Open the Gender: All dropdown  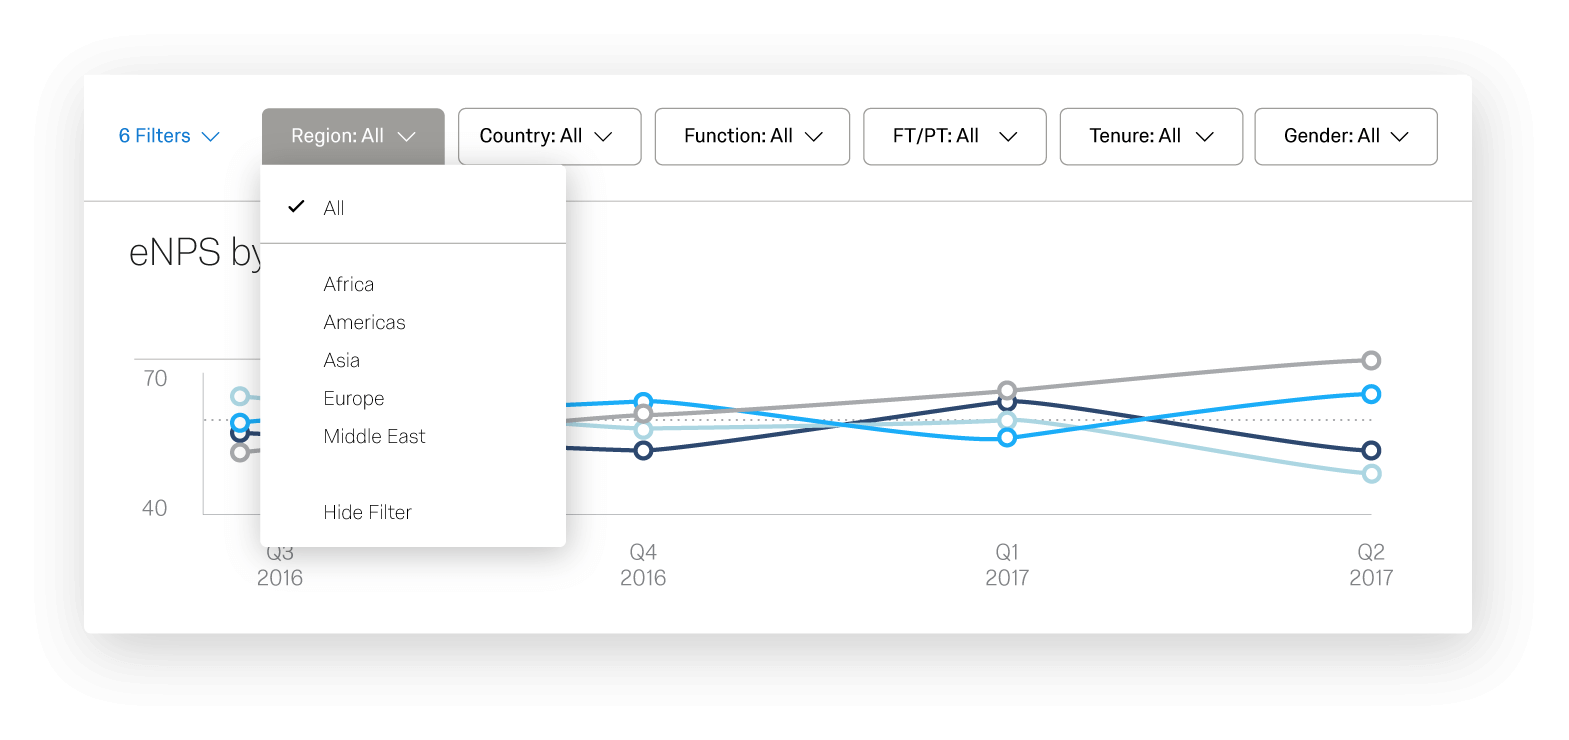1346,136
